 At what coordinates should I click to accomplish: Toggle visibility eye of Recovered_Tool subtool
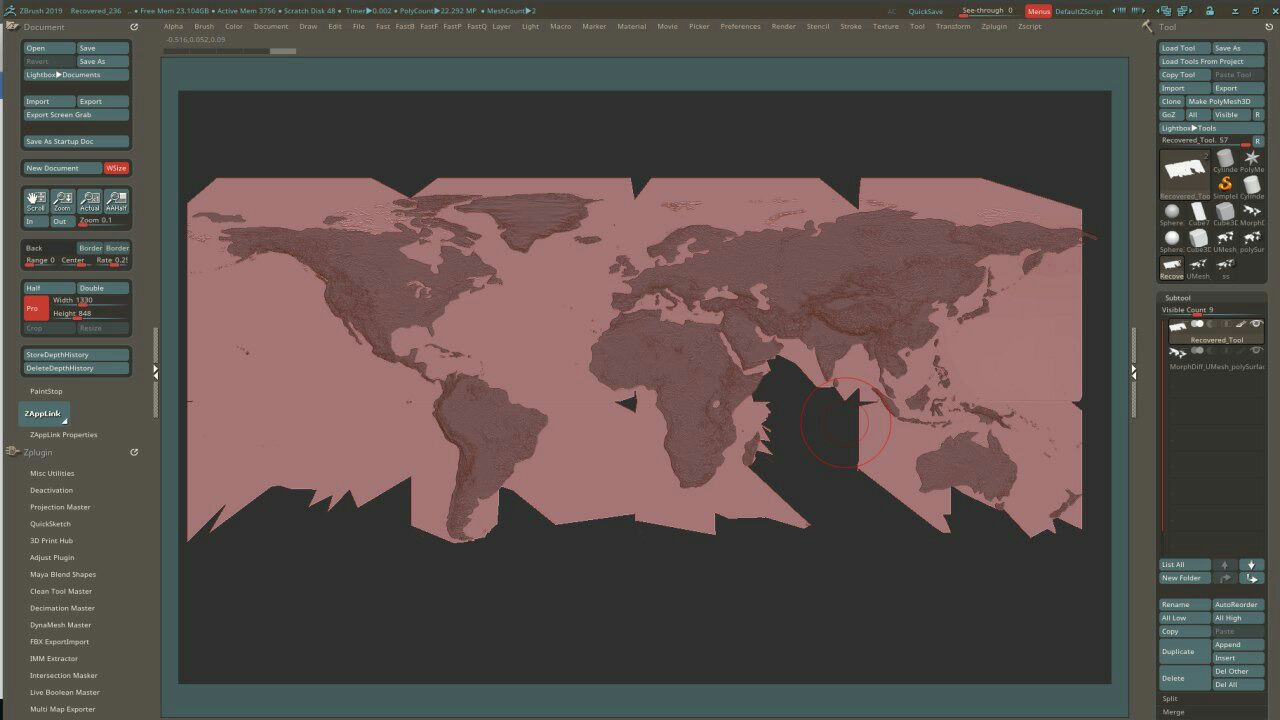tap(1257, 324)
